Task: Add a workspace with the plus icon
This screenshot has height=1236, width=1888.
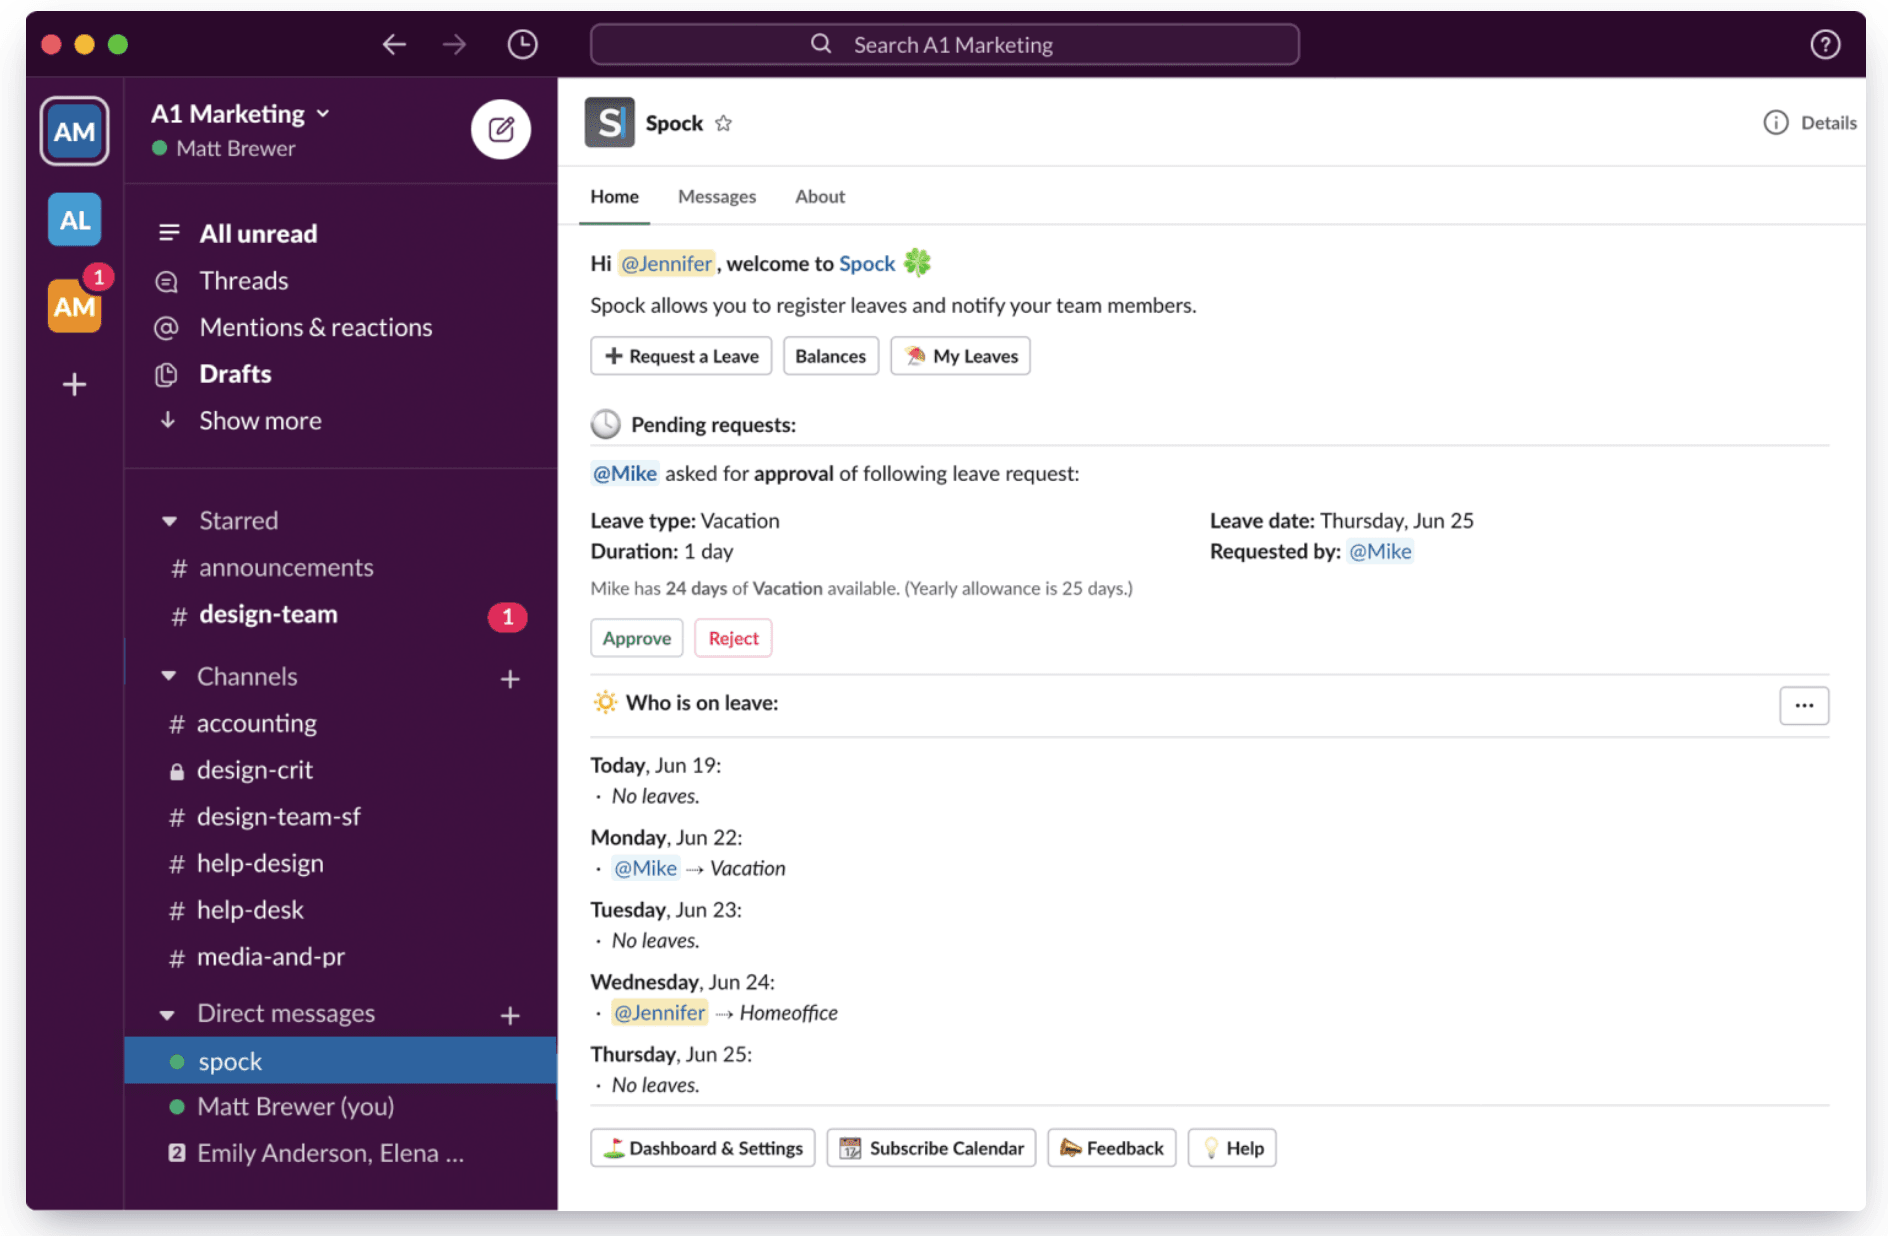Action: point(74,384)
